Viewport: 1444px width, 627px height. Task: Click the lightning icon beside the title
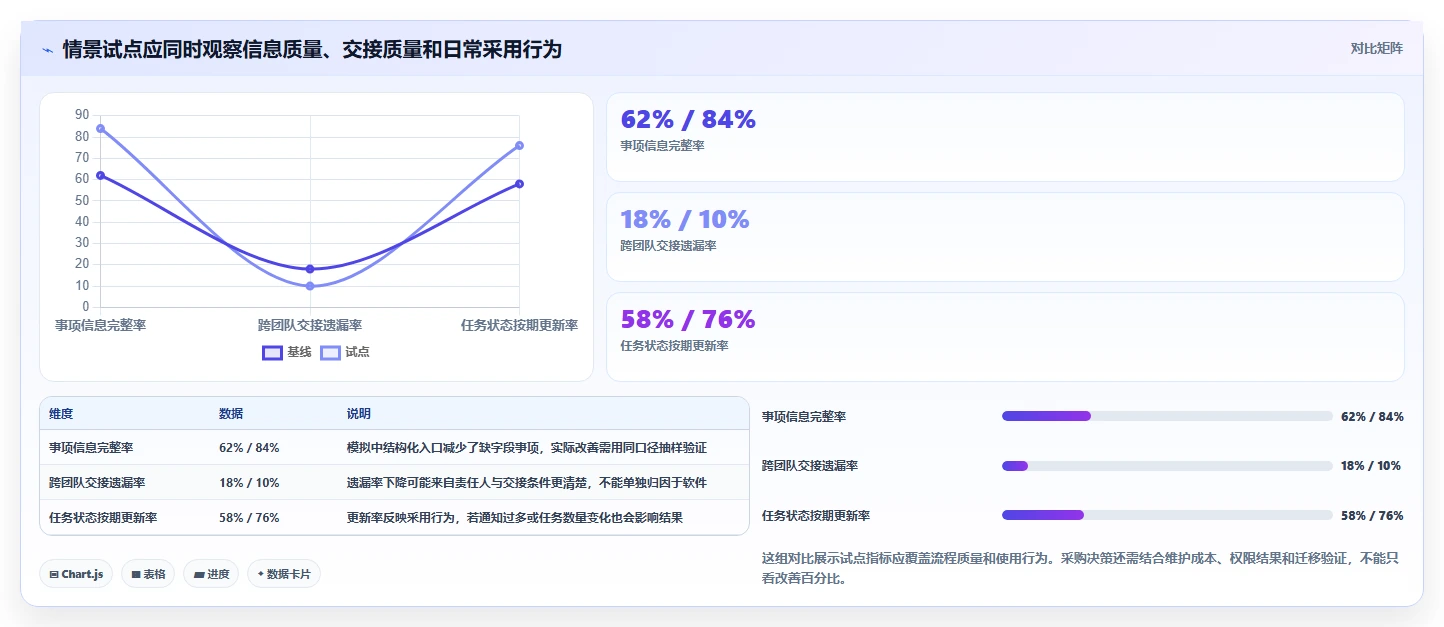pyautogui.click(x=47, y=50)
